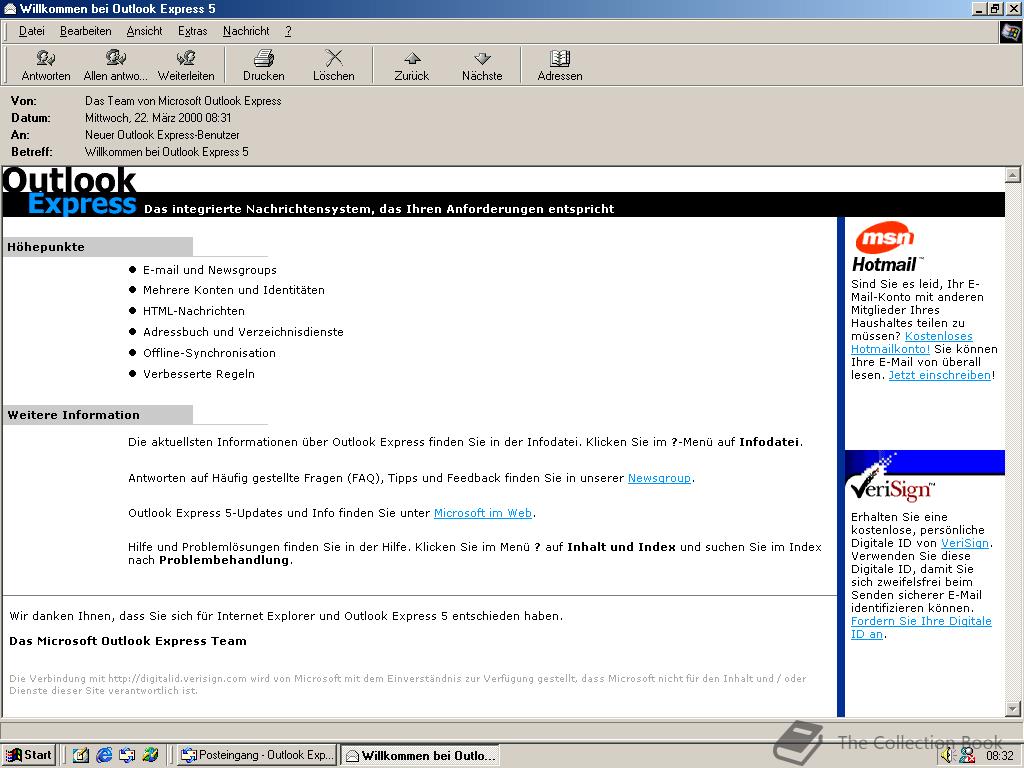Open the Extras menu

tap(193, 31)
